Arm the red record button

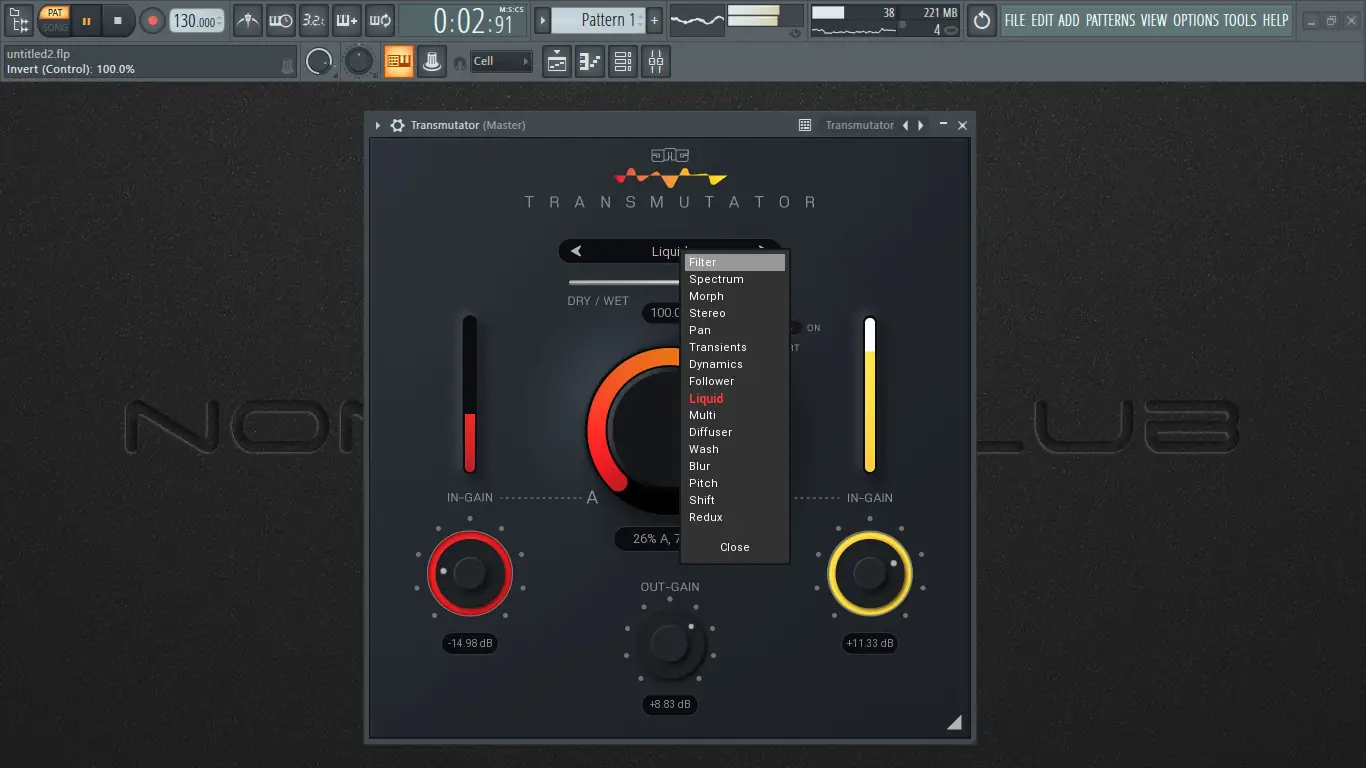click(x=152, y=20)
